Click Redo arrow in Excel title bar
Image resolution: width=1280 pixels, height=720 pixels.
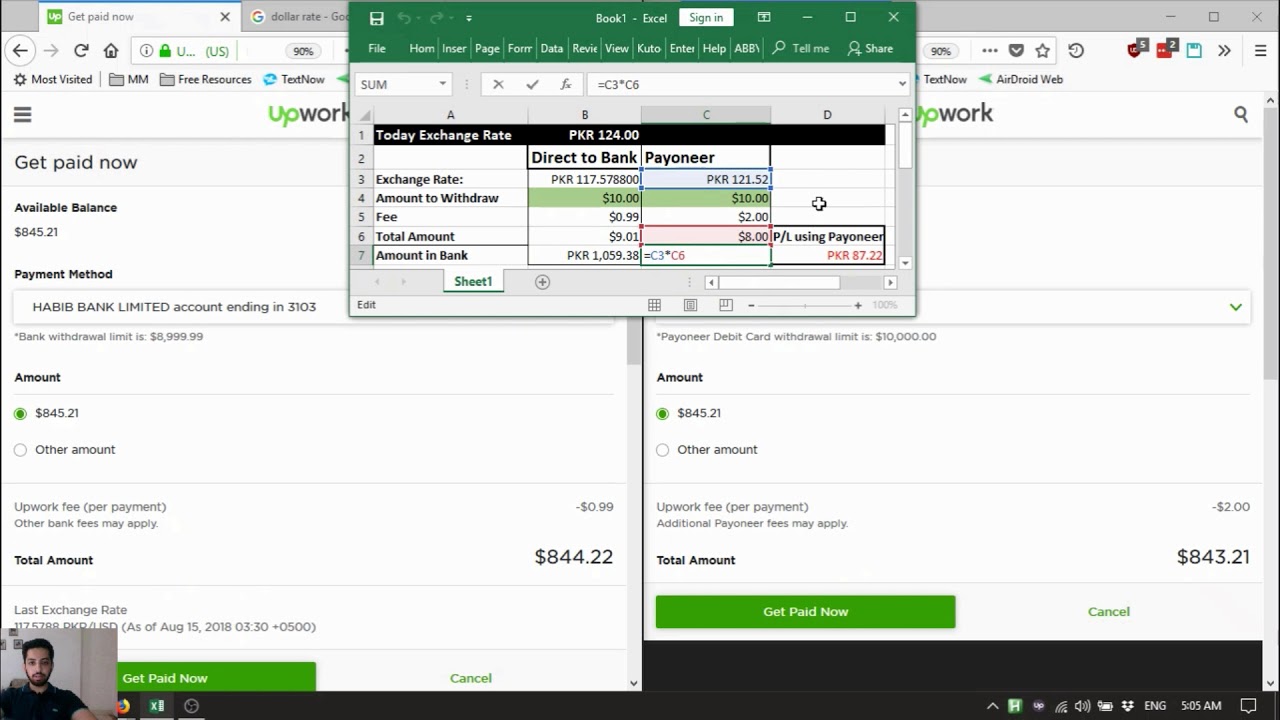[437, 18]
